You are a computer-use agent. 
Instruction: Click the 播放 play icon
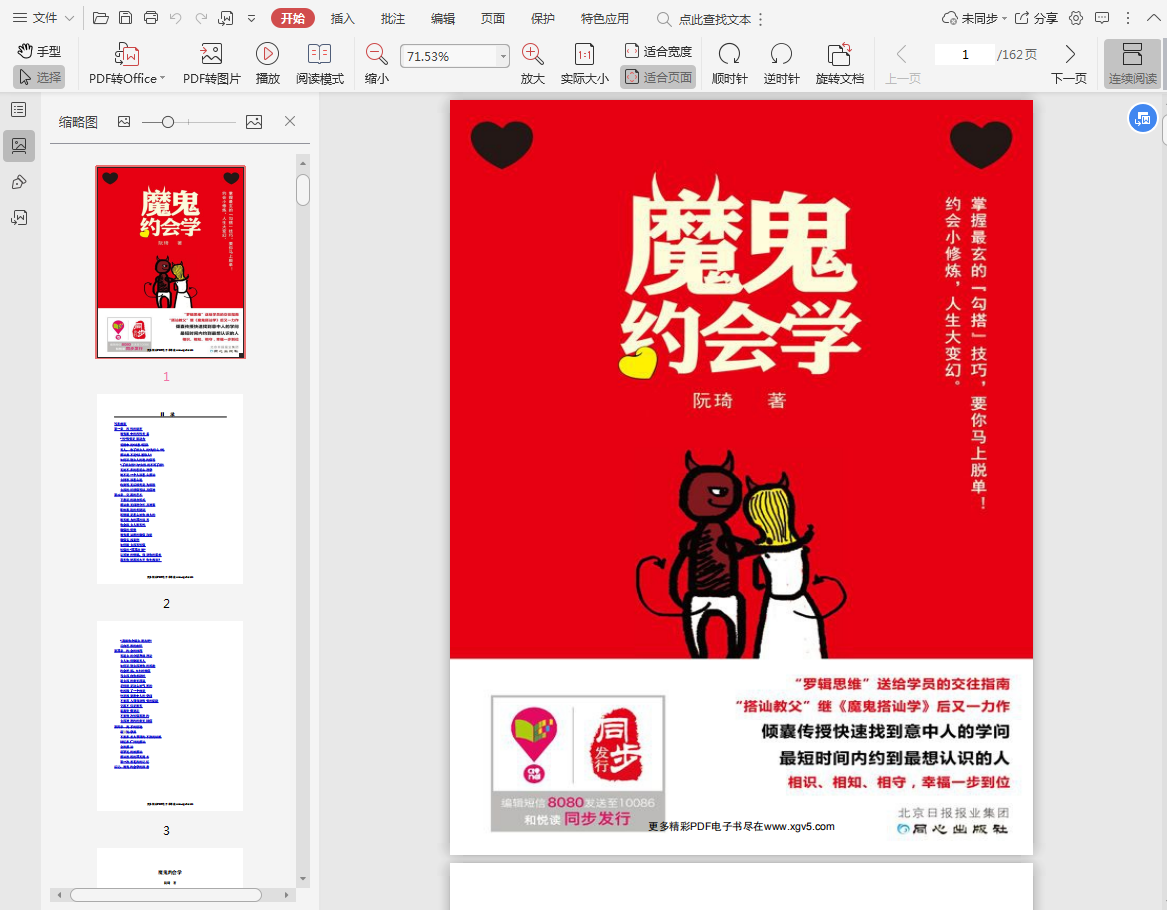tap(267, 54)
